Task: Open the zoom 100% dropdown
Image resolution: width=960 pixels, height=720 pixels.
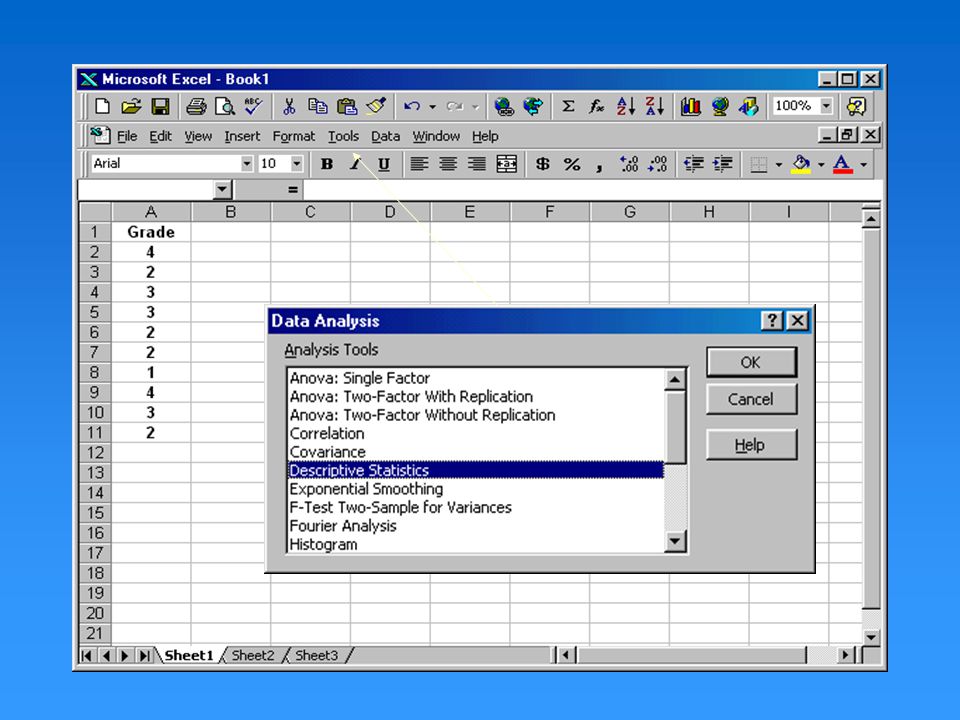Action: tap(826, 106)
